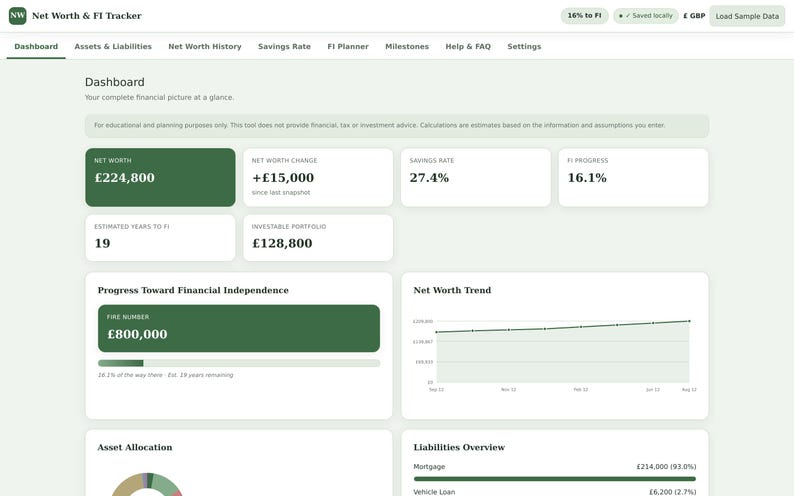
Task: Click the Net Worth Tracker title
Action: point(87,16)
